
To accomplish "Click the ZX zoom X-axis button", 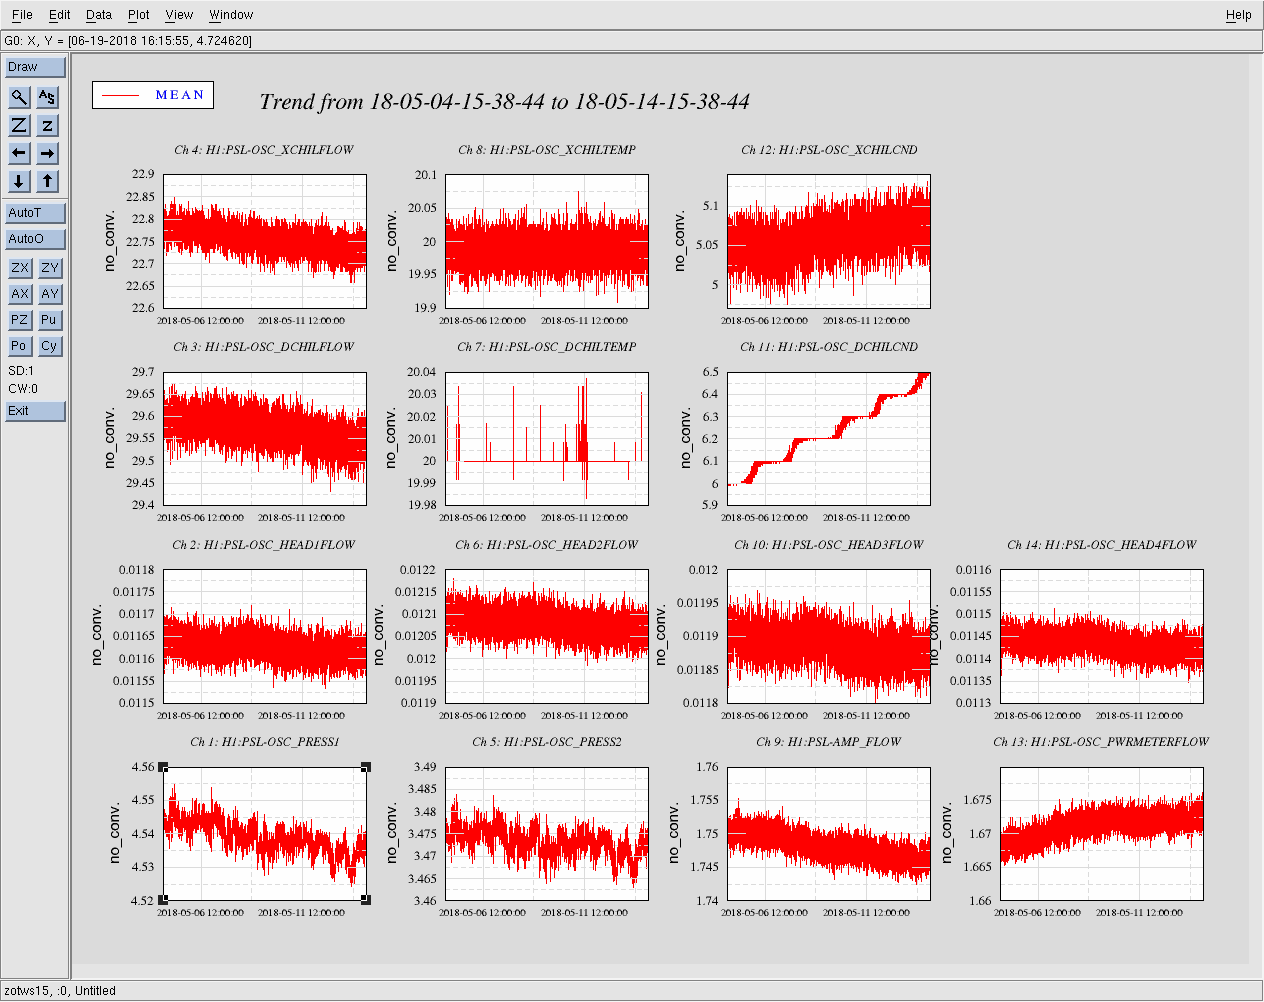I will (19, 268).
